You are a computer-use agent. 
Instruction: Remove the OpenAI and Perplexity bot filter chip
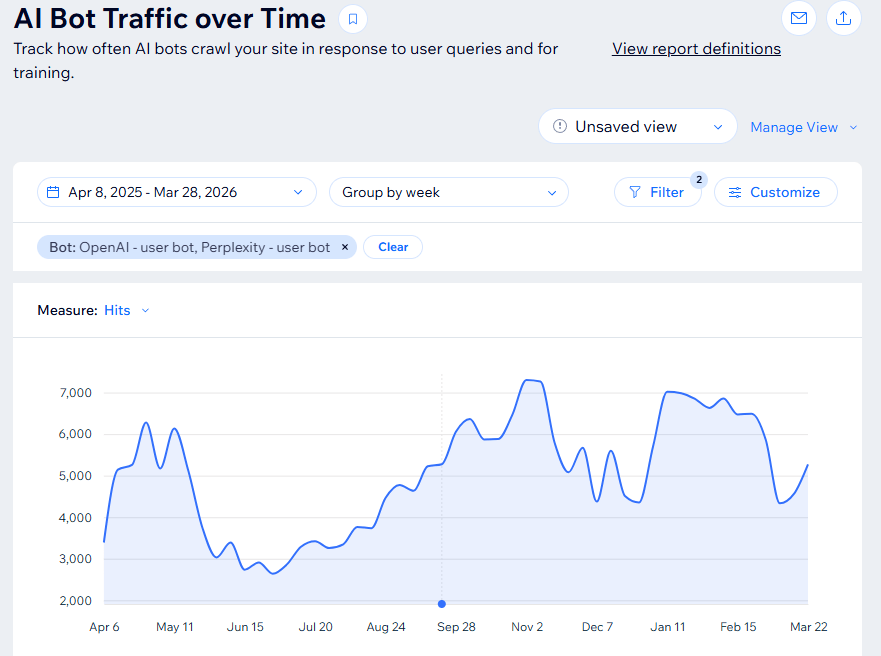[x=344, y=246]
